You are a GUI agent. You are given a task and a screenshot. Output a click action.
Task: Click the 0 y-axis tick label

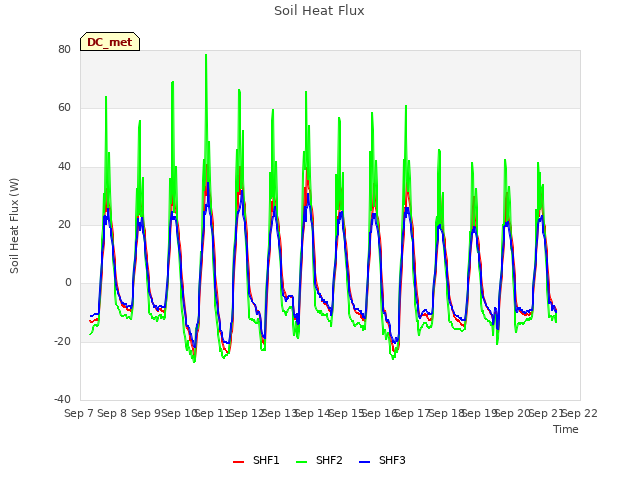click(x=68, y=283)
